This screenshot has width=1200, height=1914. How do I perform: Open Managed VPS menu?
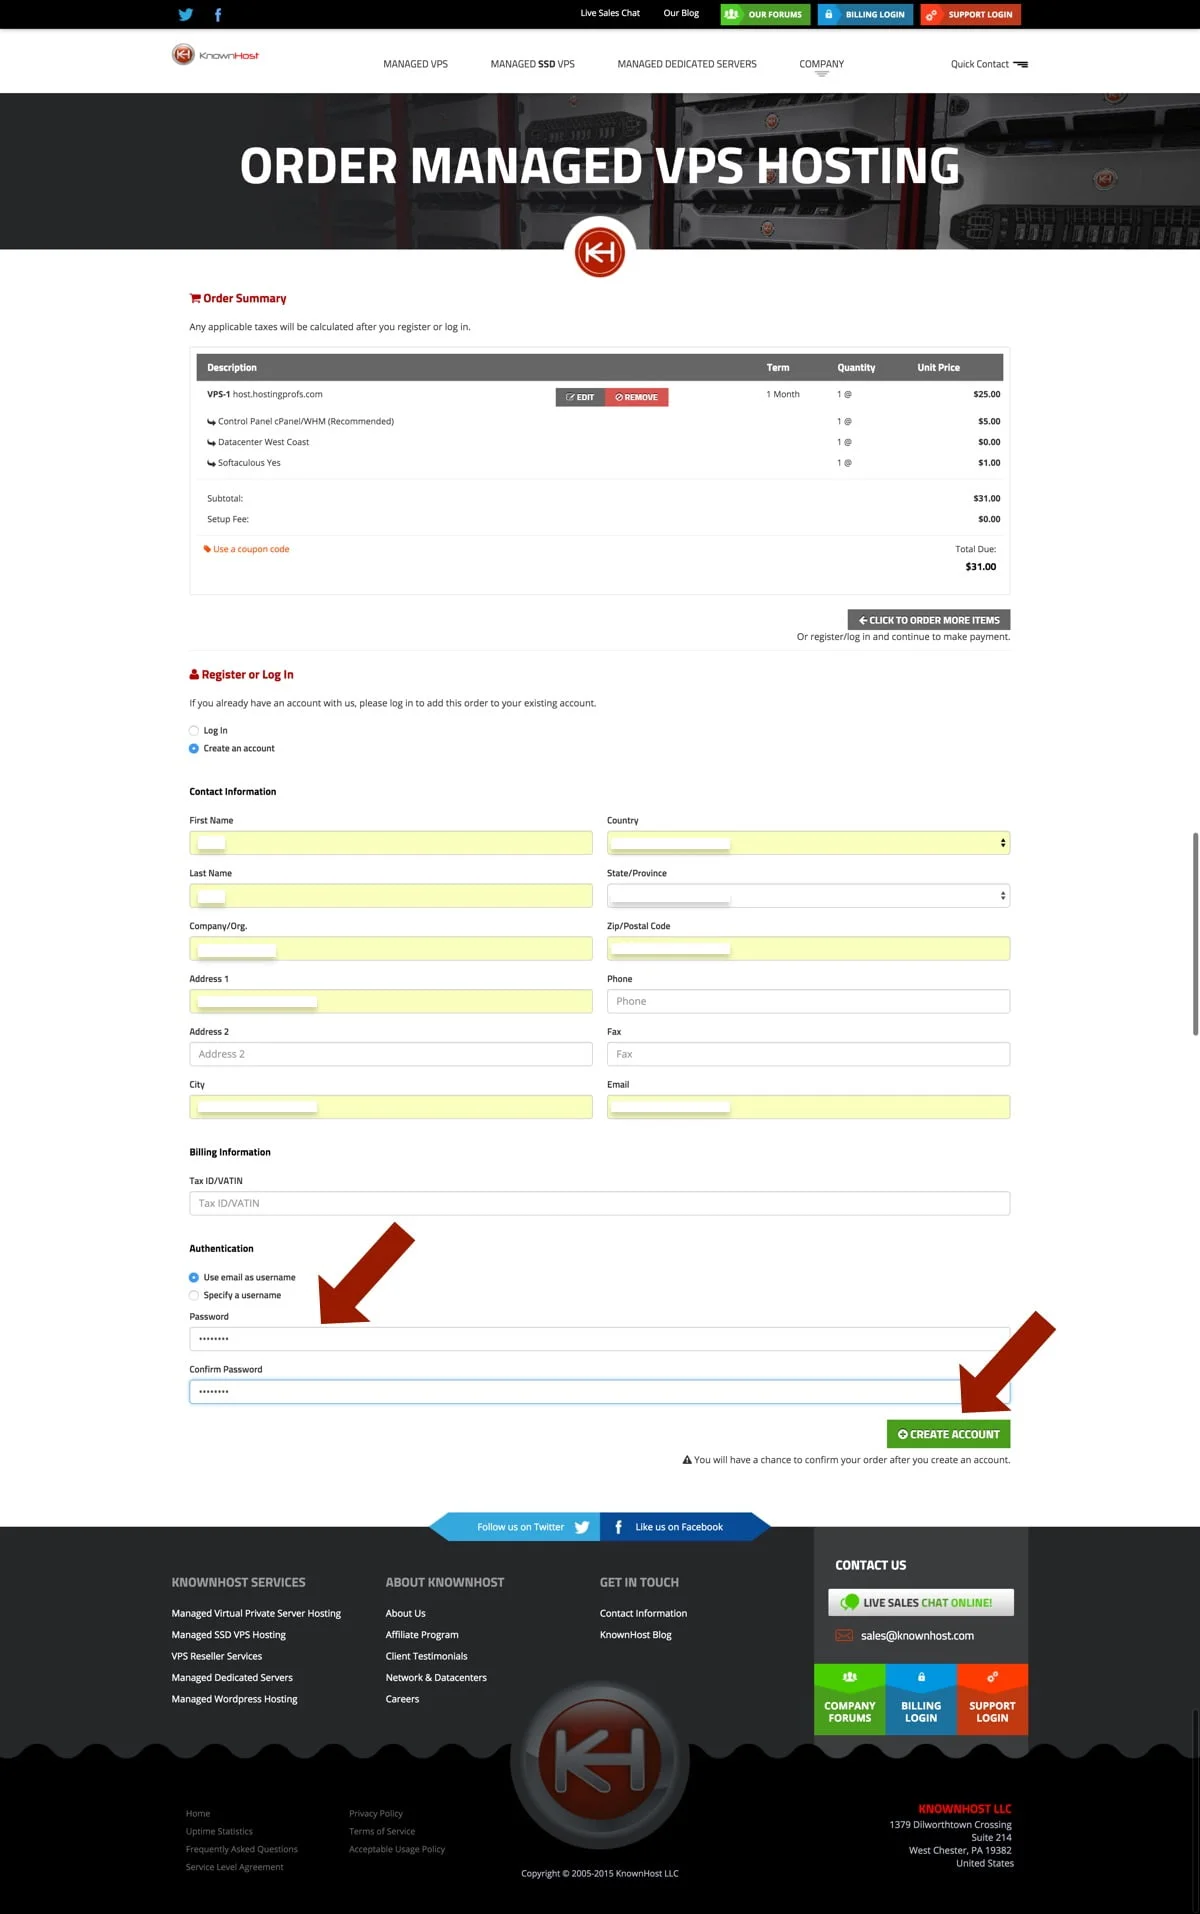pos(415,64)
